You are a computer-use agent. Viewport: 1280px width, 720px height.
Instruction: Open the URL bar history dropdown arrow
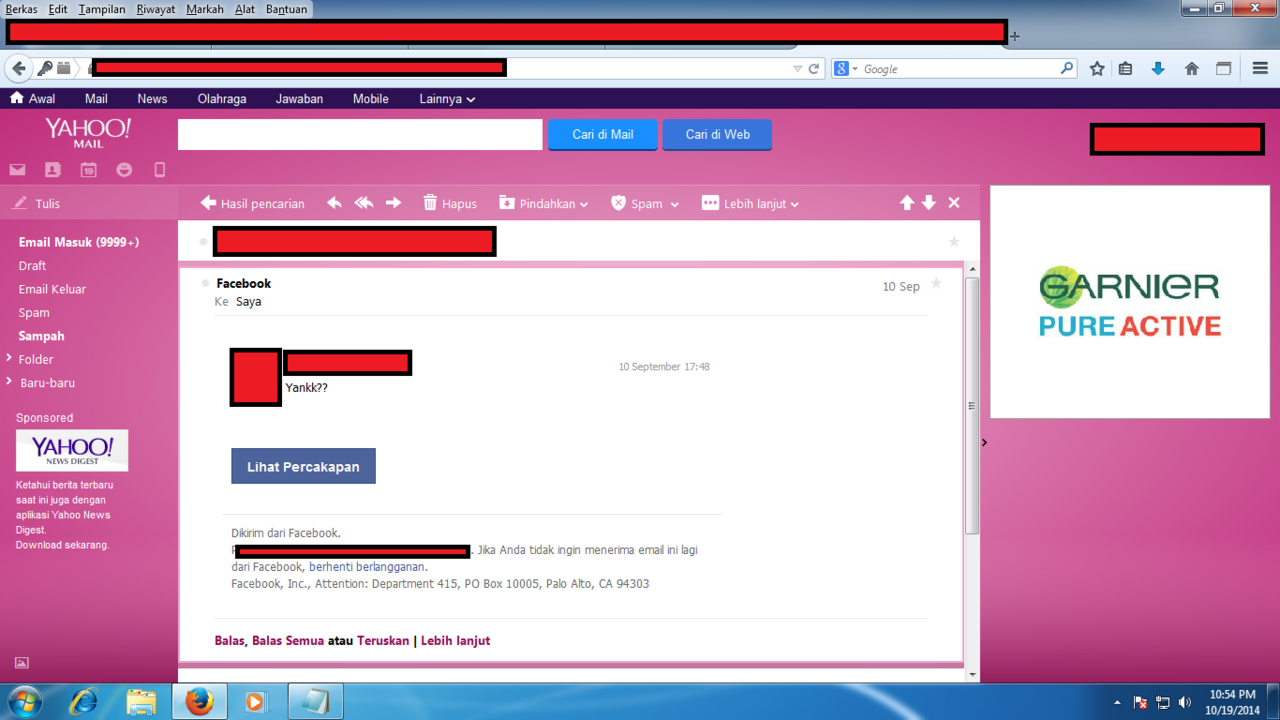(x=797, y=69)
